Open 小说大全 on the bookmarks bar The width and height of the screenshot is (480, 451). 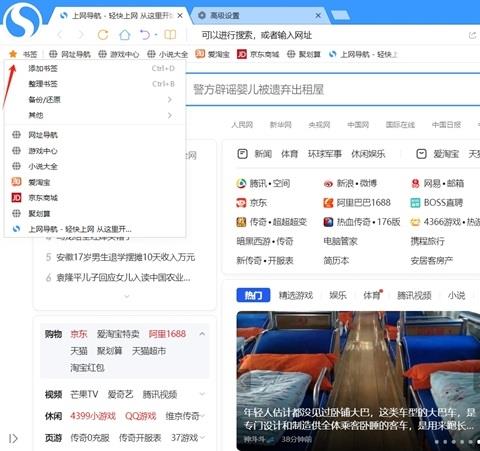pyautogui.click(x=167, y=54)
